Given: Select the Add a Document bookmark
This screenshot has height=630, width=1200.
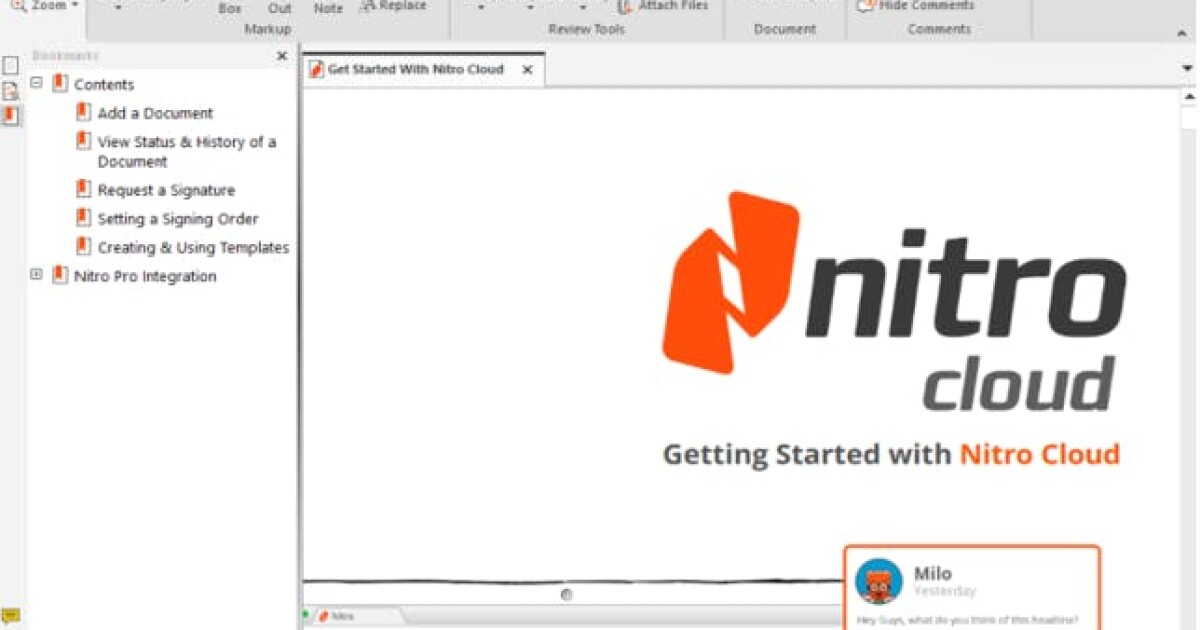Looking at the screenshot, I should (154, 113).
